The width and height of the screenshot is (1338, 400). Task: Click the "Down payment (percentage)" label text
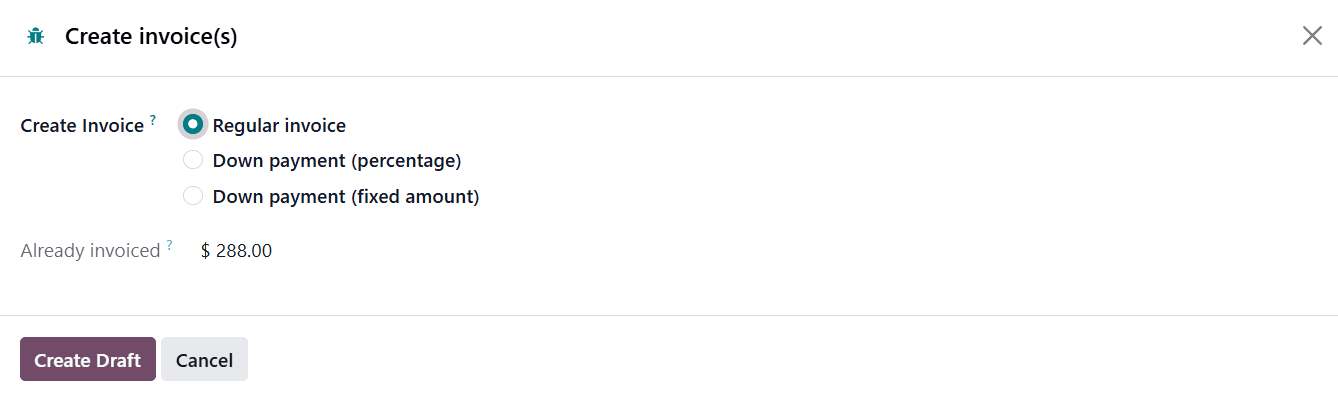tap(336, 161)
